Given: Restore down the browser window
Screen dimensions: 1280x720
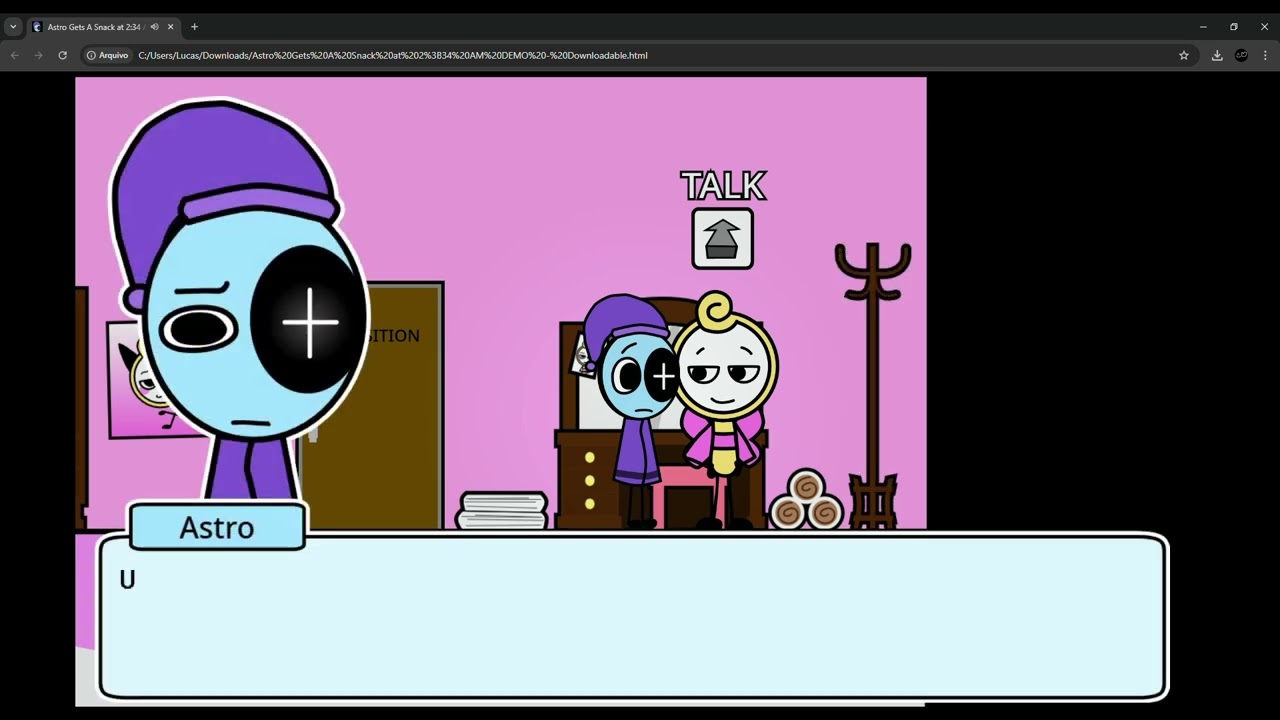Looking at the screenshot, I should tap(1234, 27).
